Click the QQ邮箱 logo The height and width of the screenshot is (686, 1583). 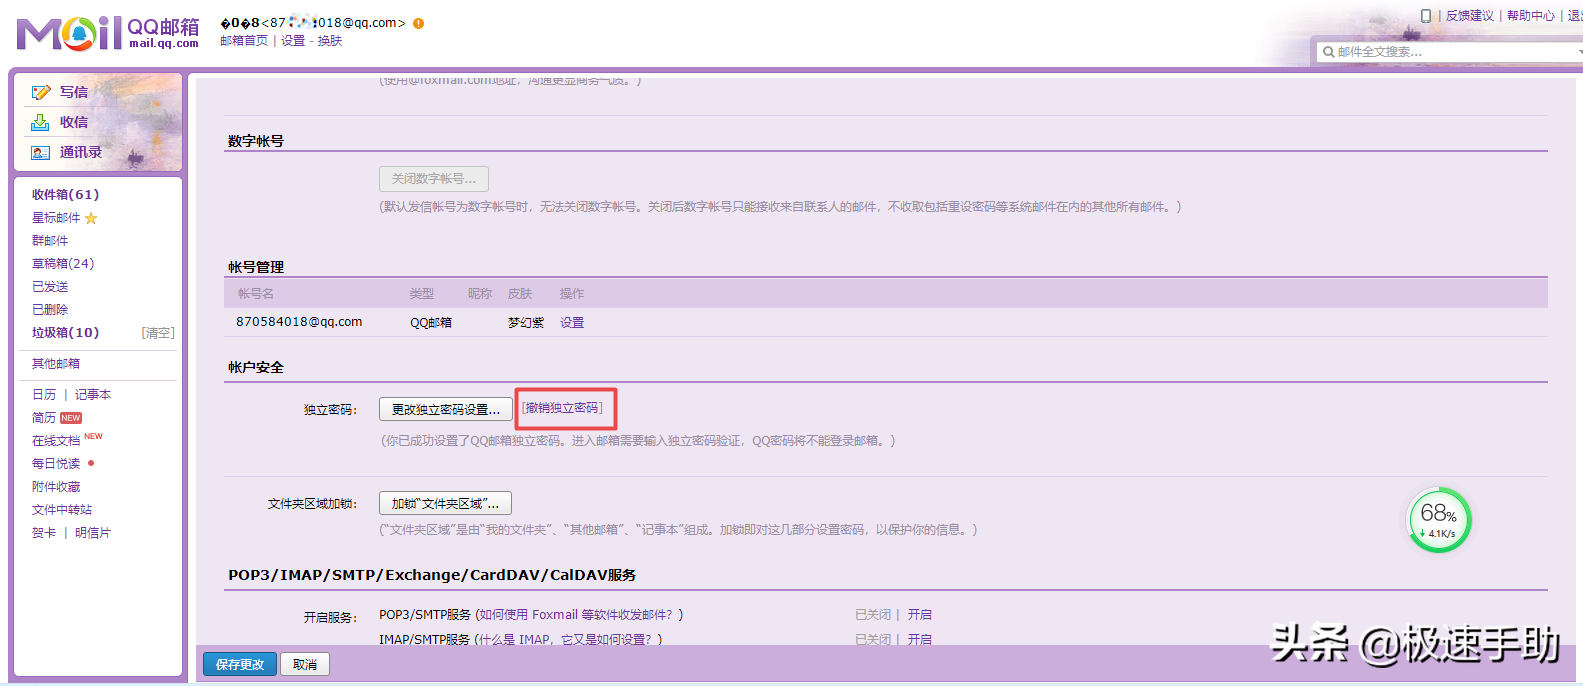pyautogui.click(x=108, y=33)
